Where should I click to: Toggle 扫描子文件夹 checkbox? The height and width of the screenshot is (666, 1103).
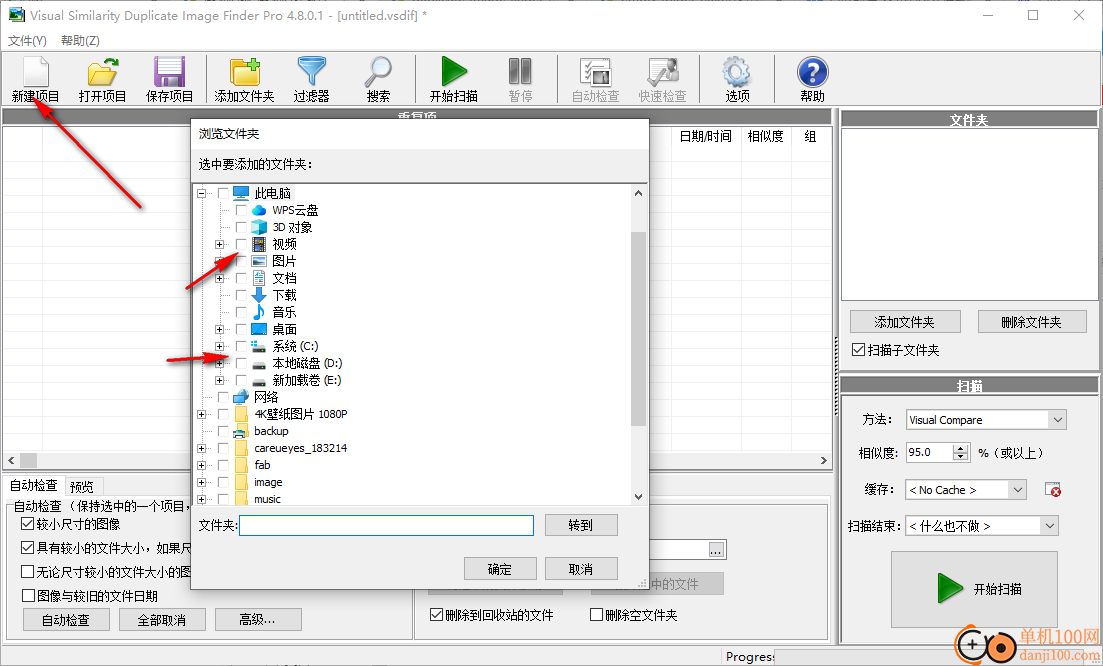[858, 350]
